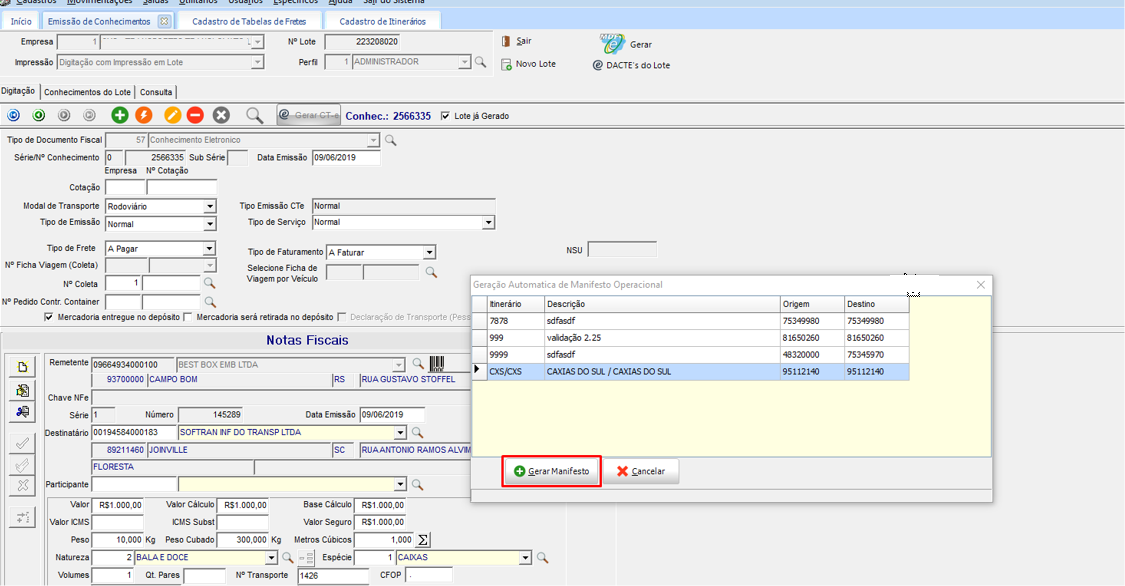Enable 'Mercadoria será retirada no depósito' checkbox

188,317
